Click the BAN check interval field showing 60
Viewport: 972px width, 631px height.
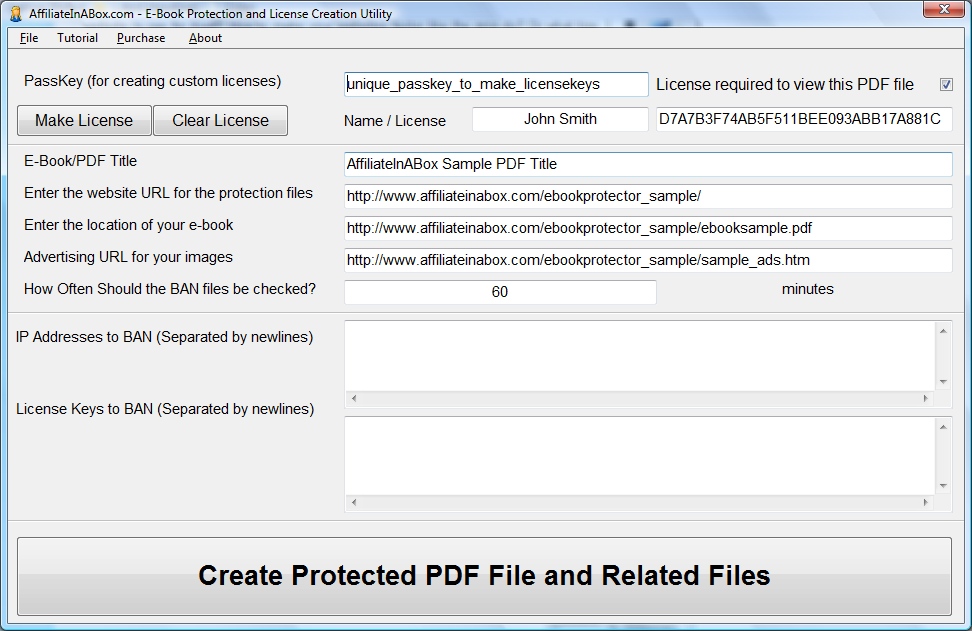click(x=500, y=292)
